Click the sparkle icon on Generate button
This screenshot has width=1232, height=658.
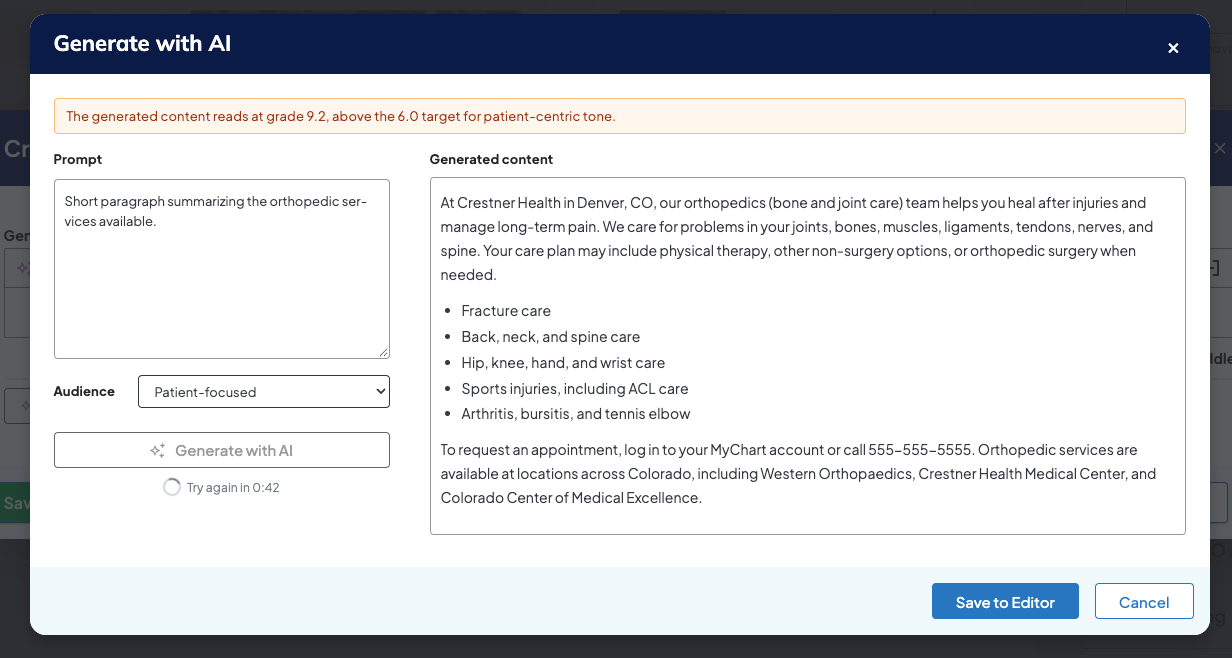pyautogui.click(x=158, y=451)
